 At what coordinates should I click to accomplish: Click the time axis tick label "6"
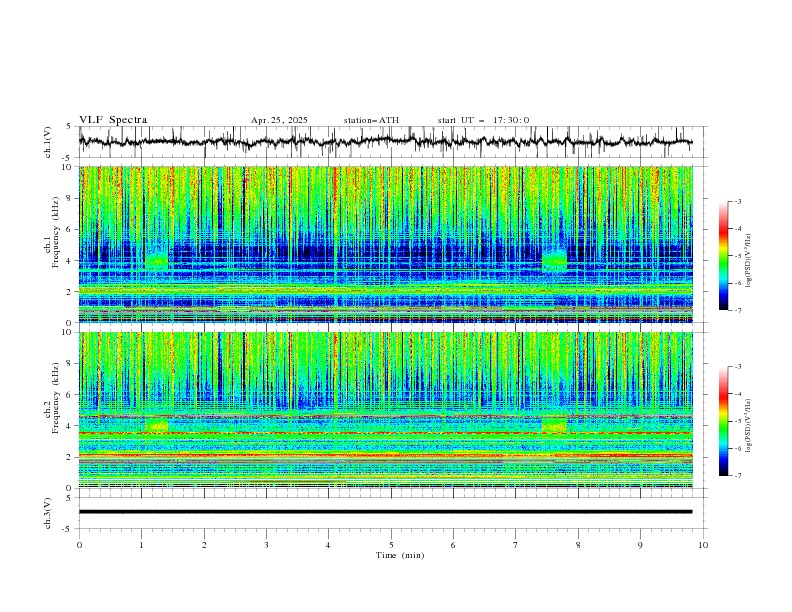click(453, 545)
